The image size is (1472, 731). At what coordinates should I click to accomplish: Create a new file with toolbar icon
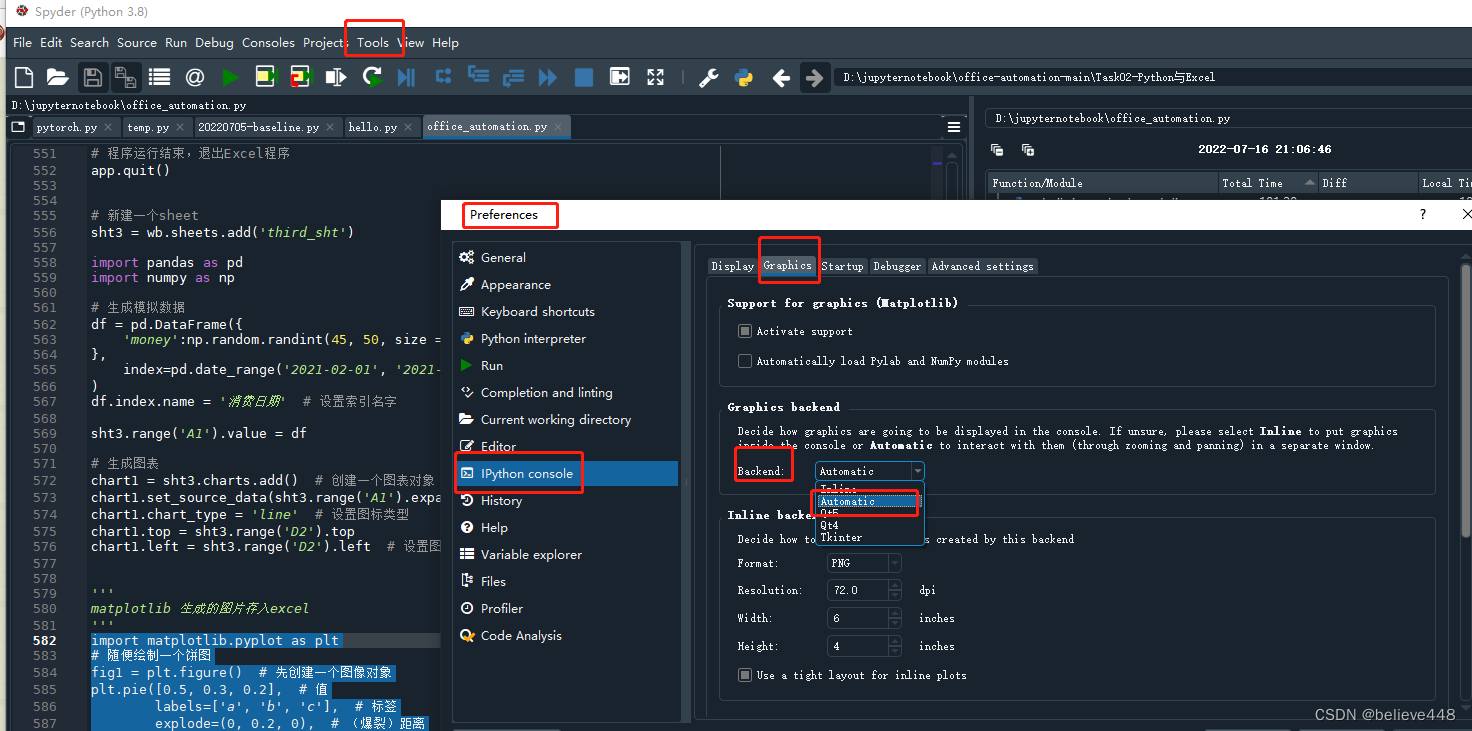(x=24, y=77)
